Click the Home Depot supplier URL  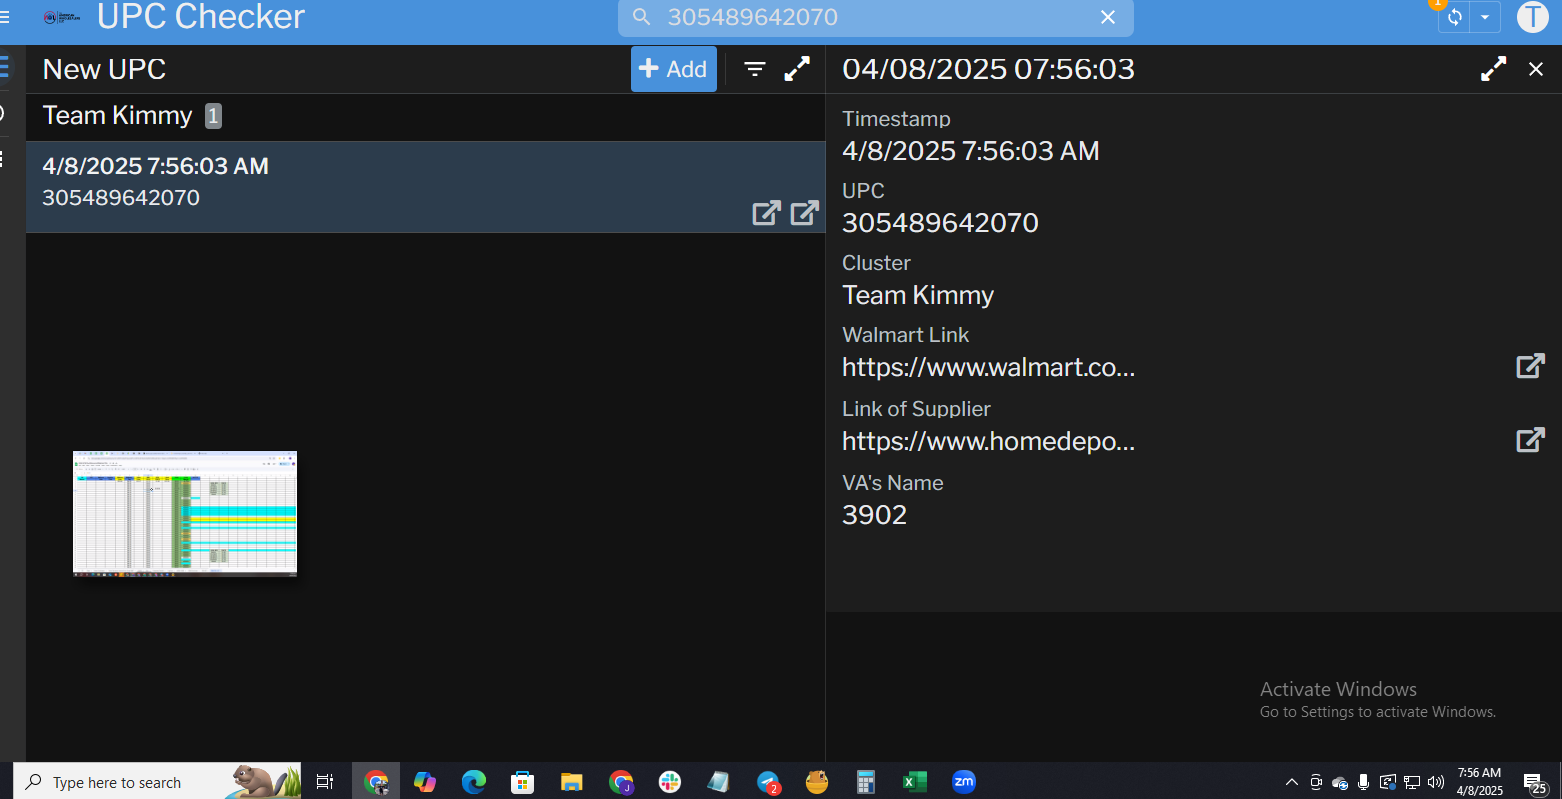[x=988, y=441]
